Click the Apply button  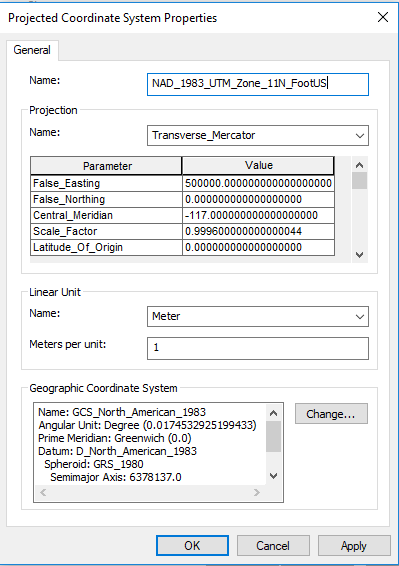(354, 545)
